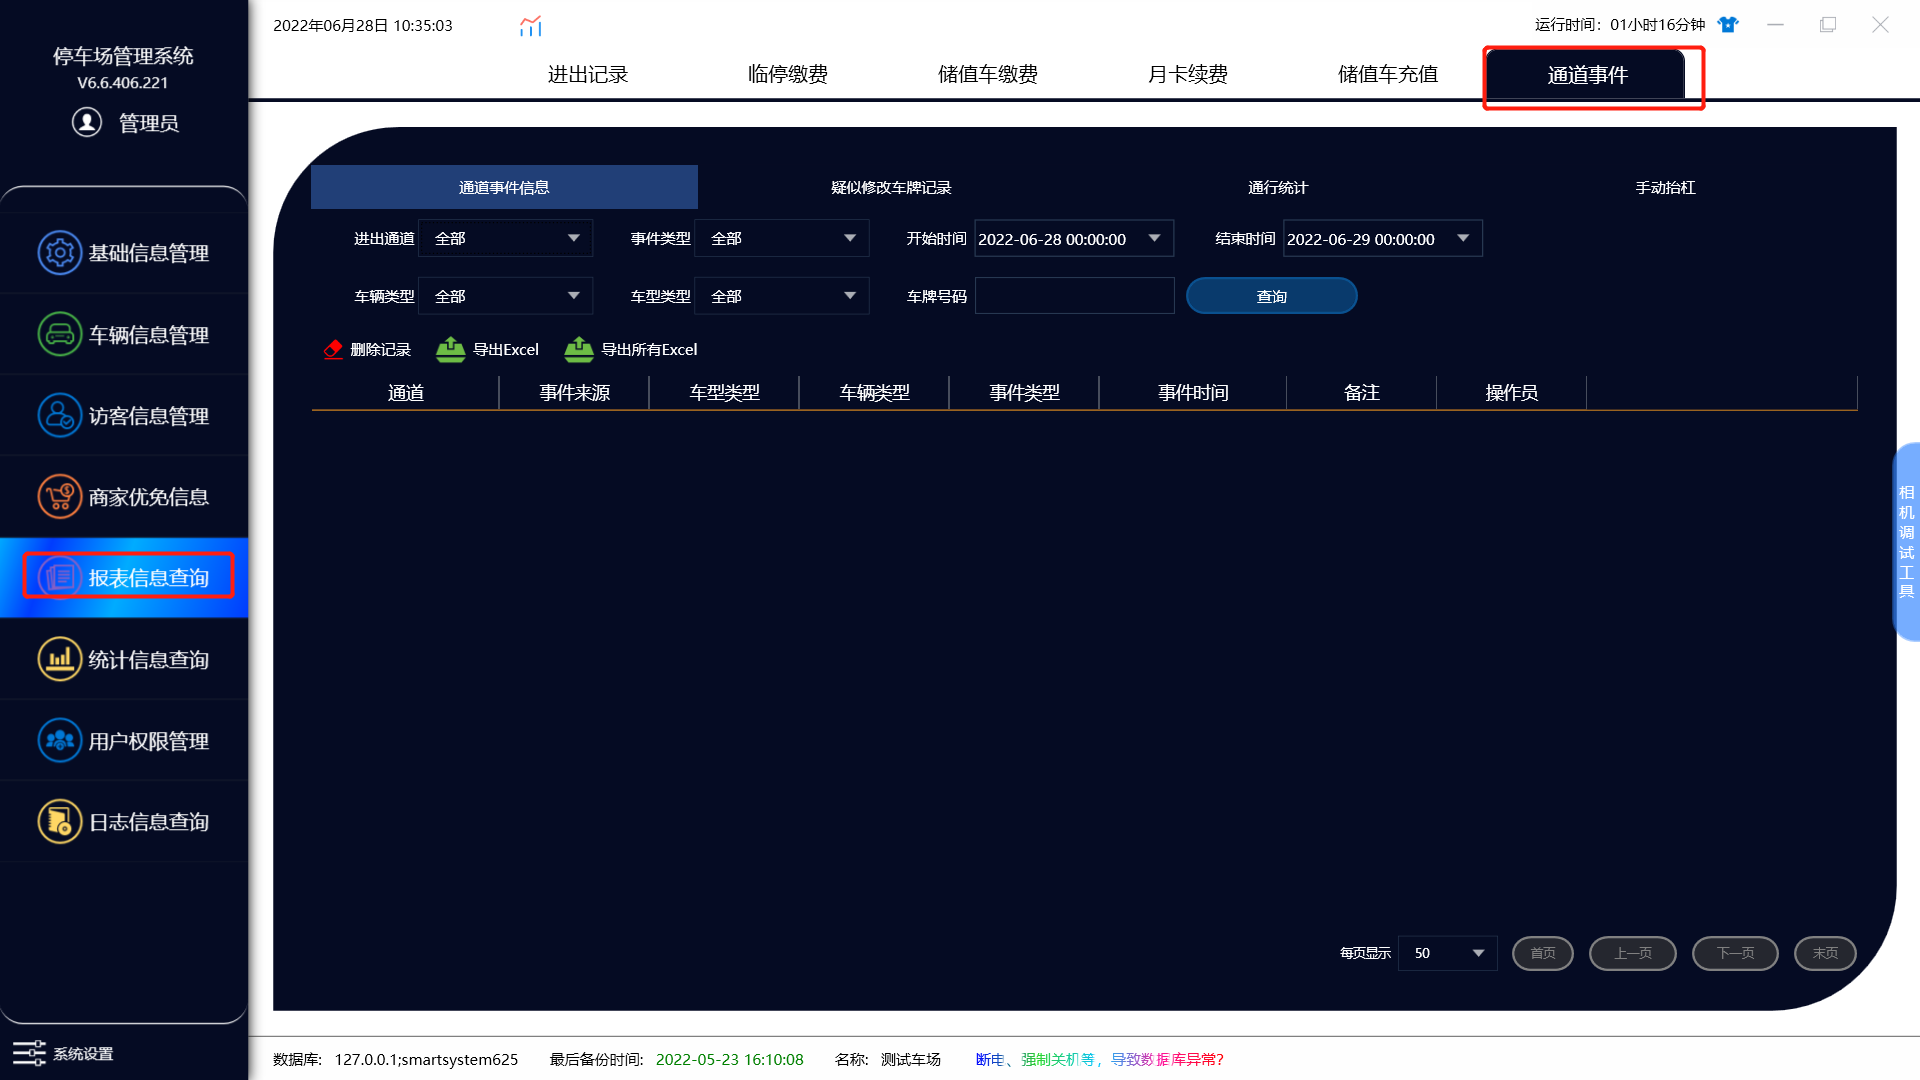The image size is (1920, 1080).
Task: Click the 事件时间 column header
Action: (x=1194, y=393)
